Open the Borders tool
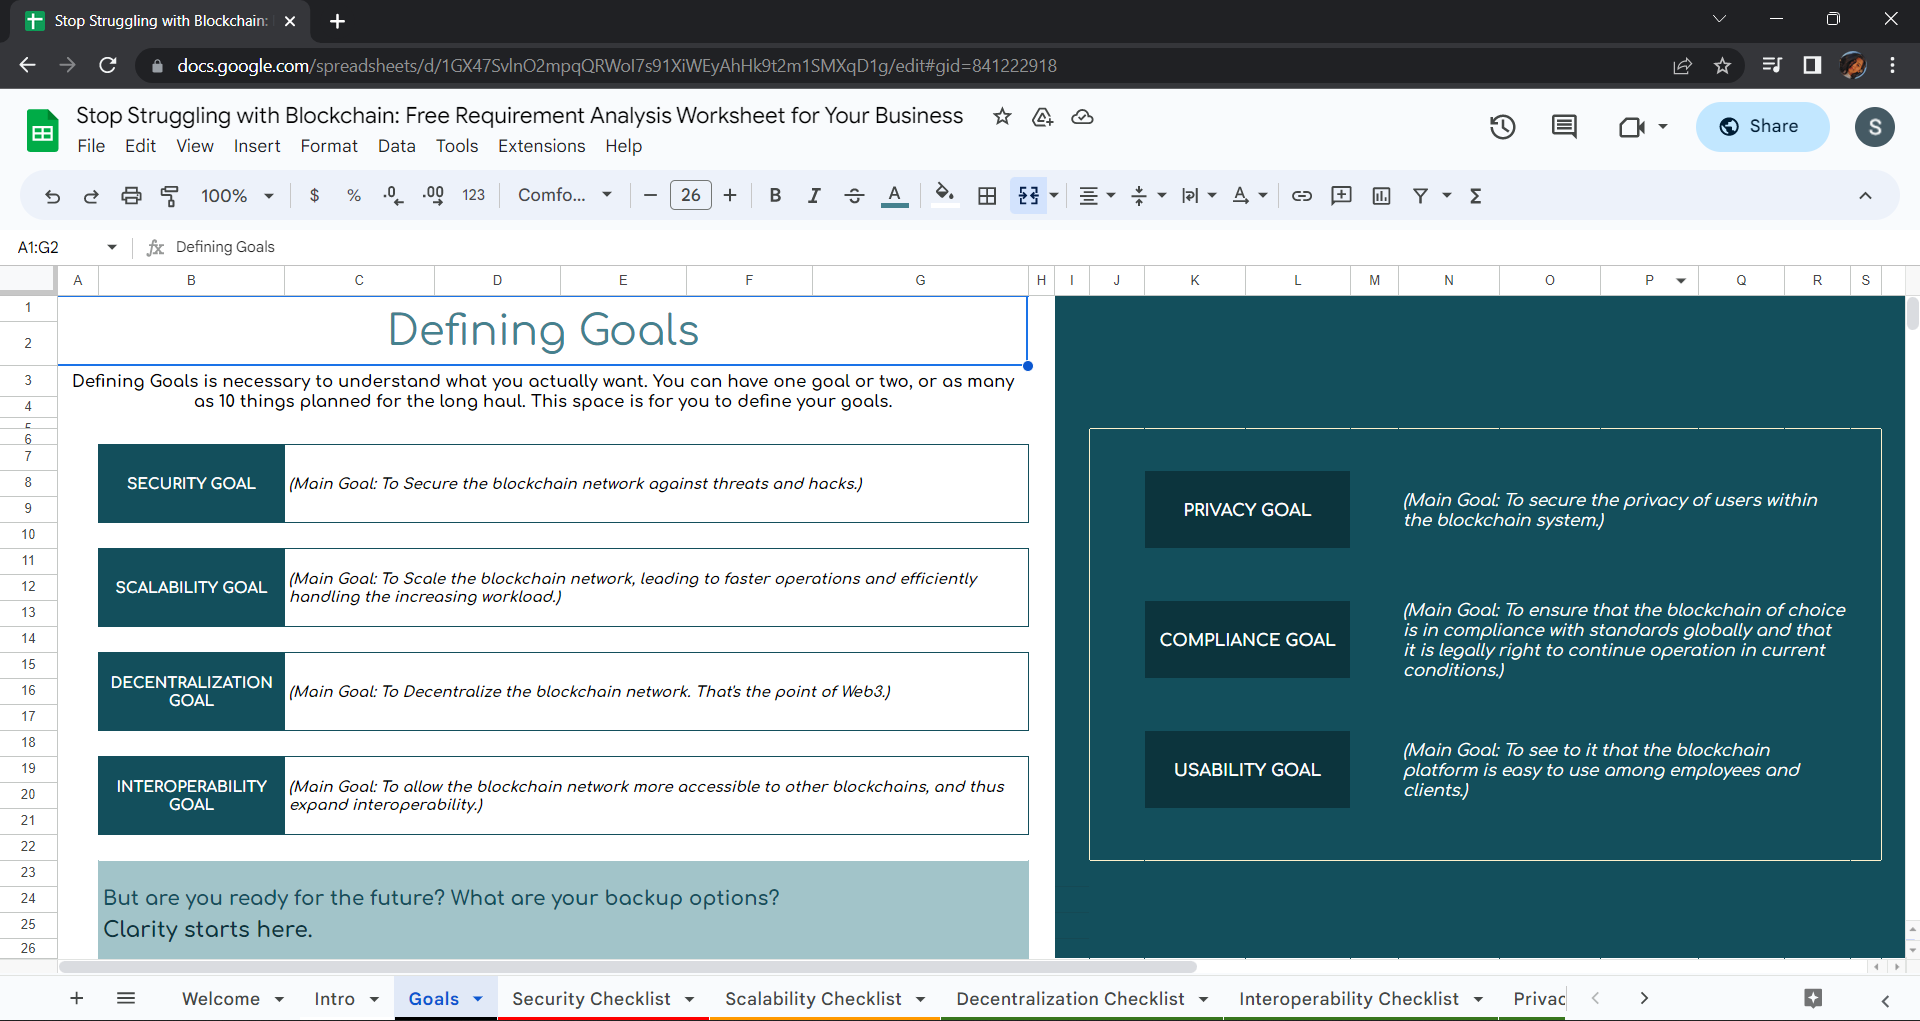This screenshot has height=1021, width=1920. coord(987,196)
